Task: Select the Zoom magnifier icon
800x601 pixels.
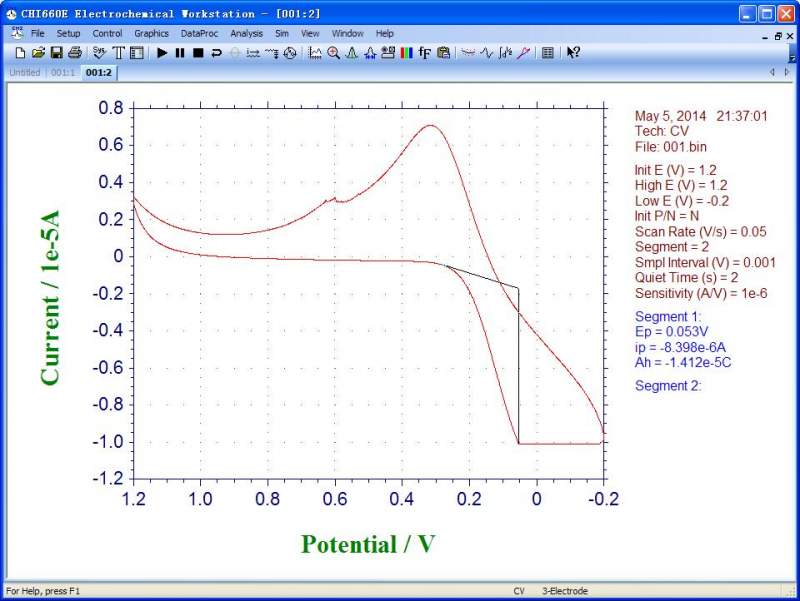Action: pyautogui.click(x=334, y=53)
